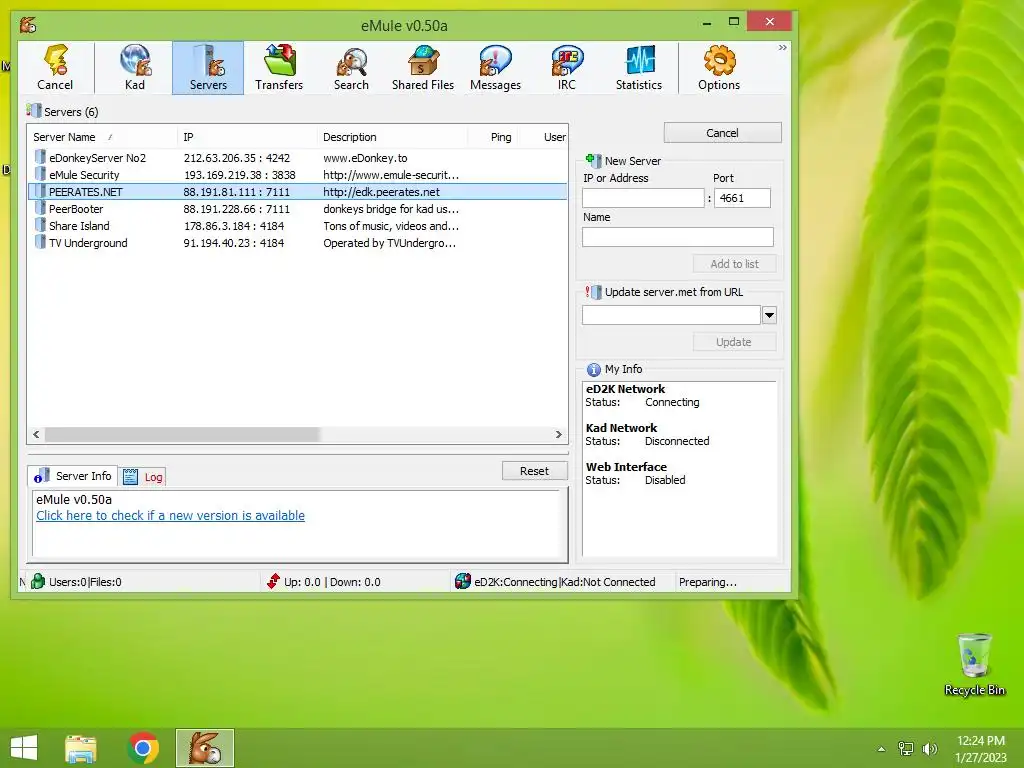Select the PEERATES.NET server row
This screenshot has width=1024, height=768.
coord(298,191)
